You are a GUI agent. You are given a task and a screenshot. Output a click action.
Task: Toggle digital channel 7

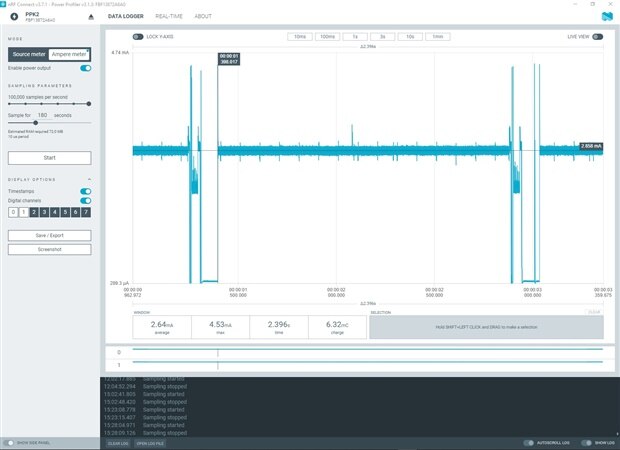(86, 212)
